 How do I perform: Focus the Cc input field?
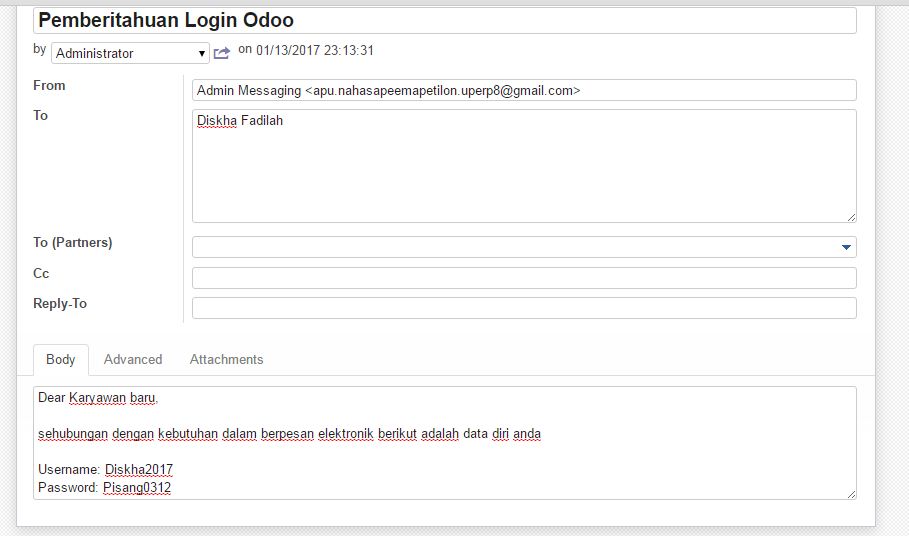[x=524, y=278]
